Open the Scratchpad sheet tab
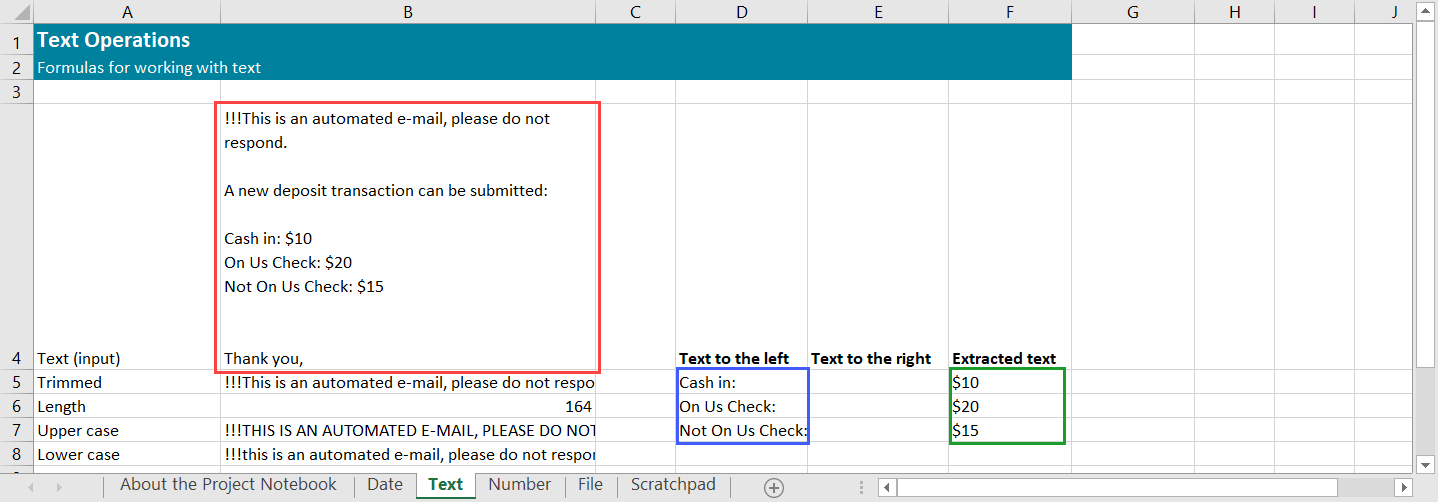Screen dimensions: 1438x502 tap(673, 485)
